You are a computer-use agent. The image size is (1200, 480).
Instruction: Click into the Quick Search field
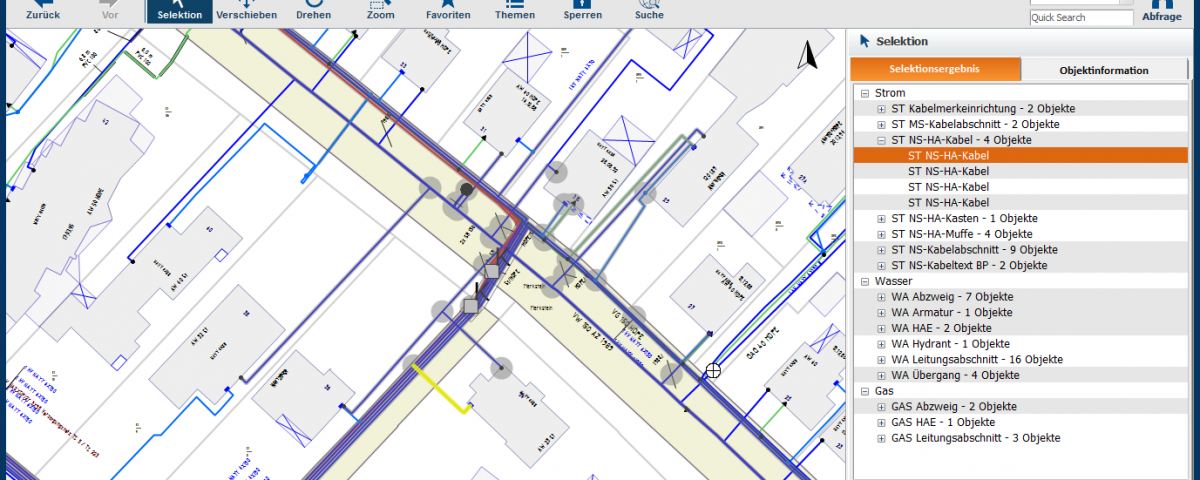[1081, 18]
